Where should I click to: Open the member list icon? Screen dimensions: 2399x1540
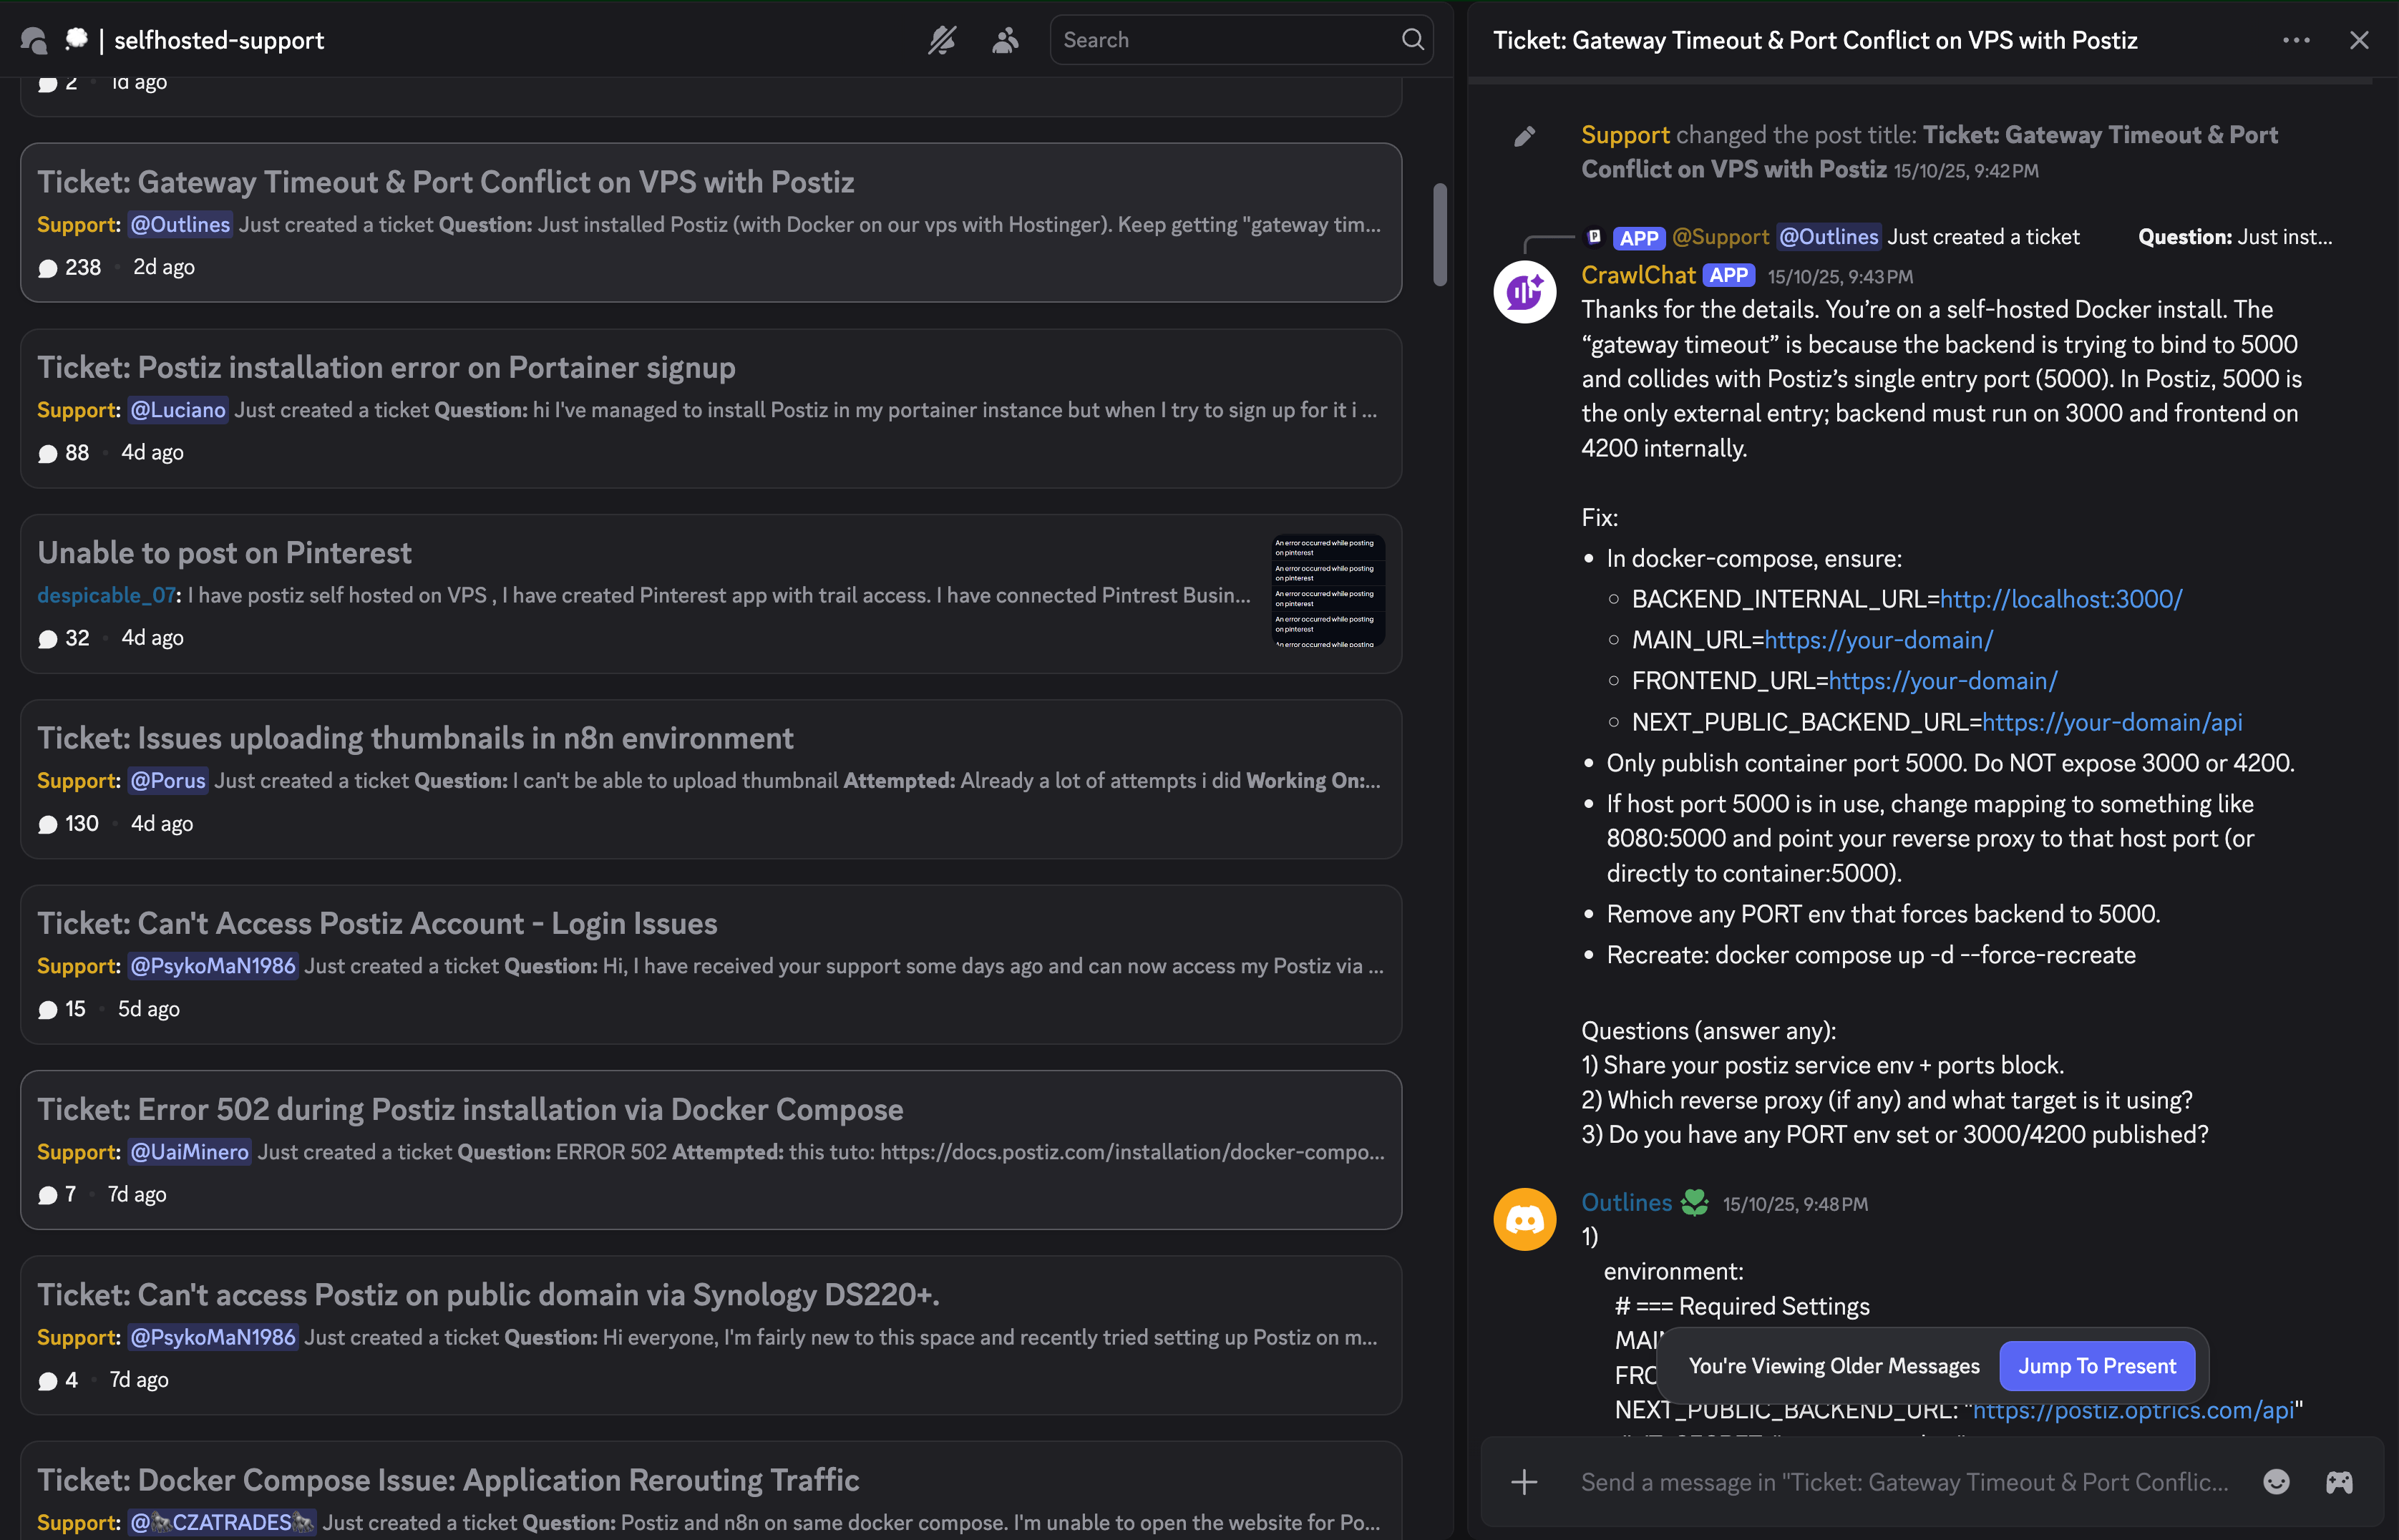[x=1005, y=40]
